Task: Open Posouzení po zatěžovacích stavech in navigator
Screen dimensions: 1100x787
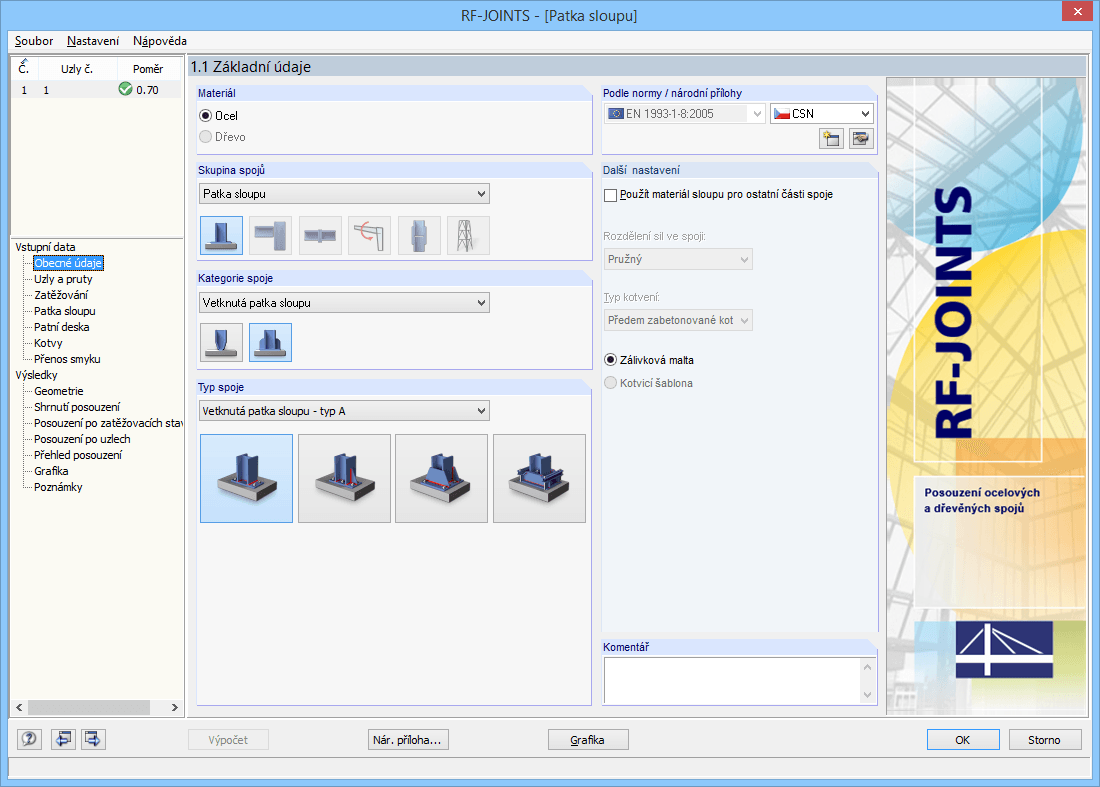Action: point(108,424)
